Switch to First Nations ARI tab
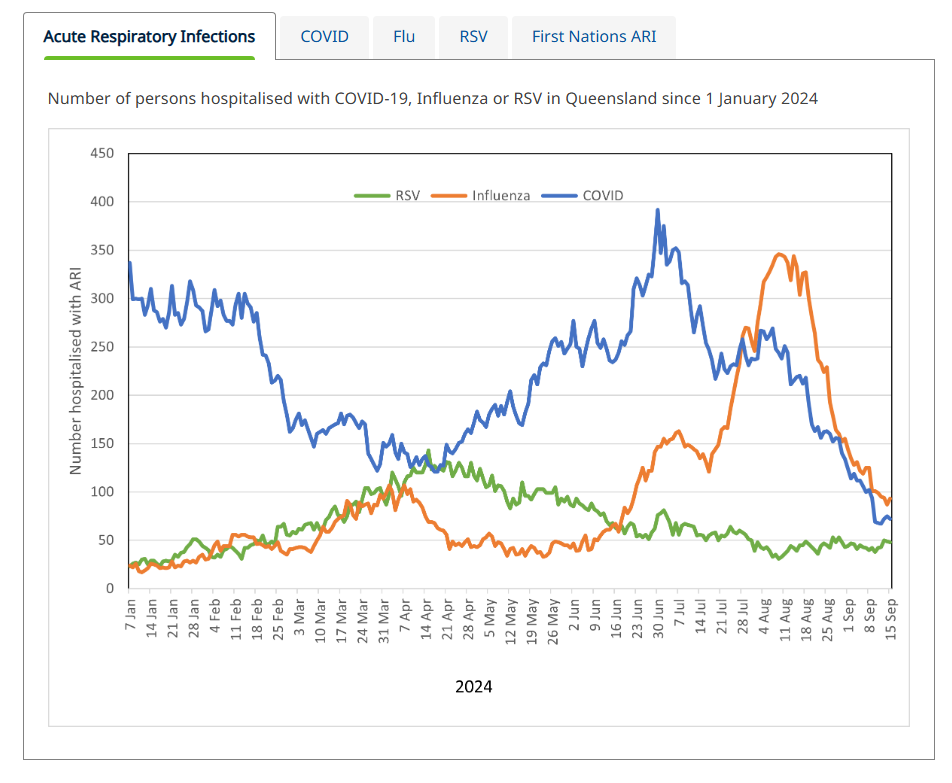This screenshot has height=783, width=952. point(594,37)
